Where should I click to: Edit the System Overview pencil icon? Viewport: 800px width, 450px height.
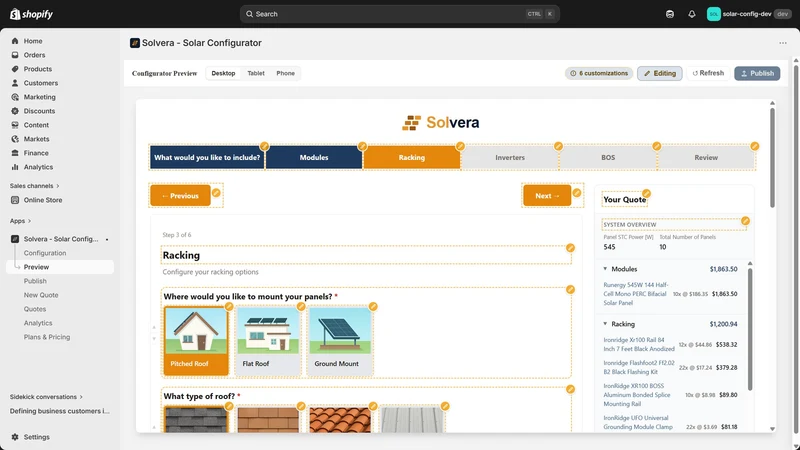745,221
